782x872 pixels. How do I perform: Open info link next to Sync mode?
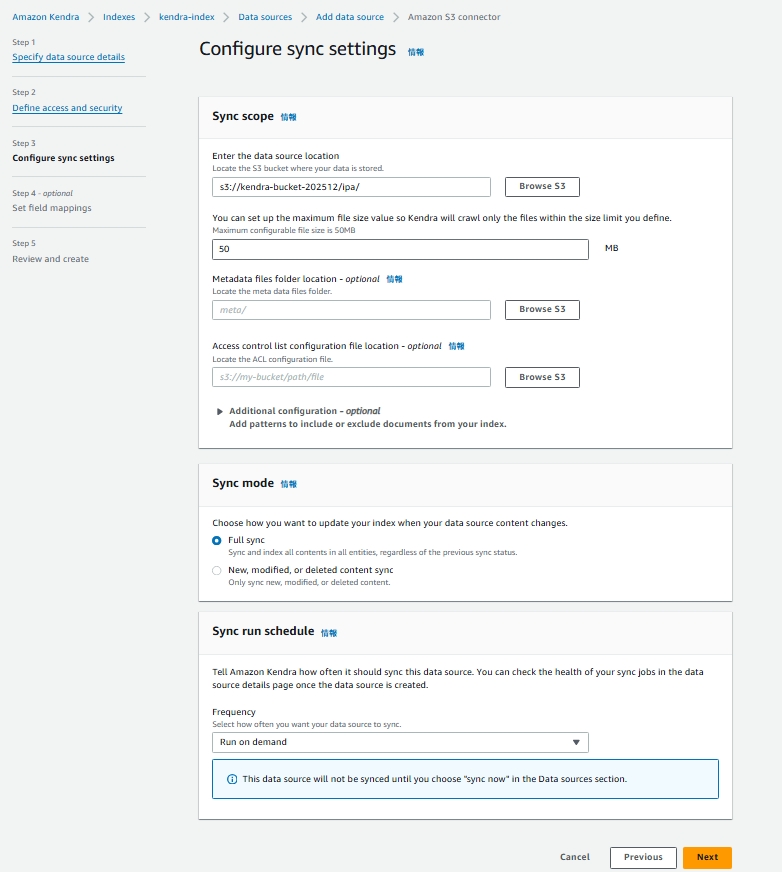pos(288,484)
